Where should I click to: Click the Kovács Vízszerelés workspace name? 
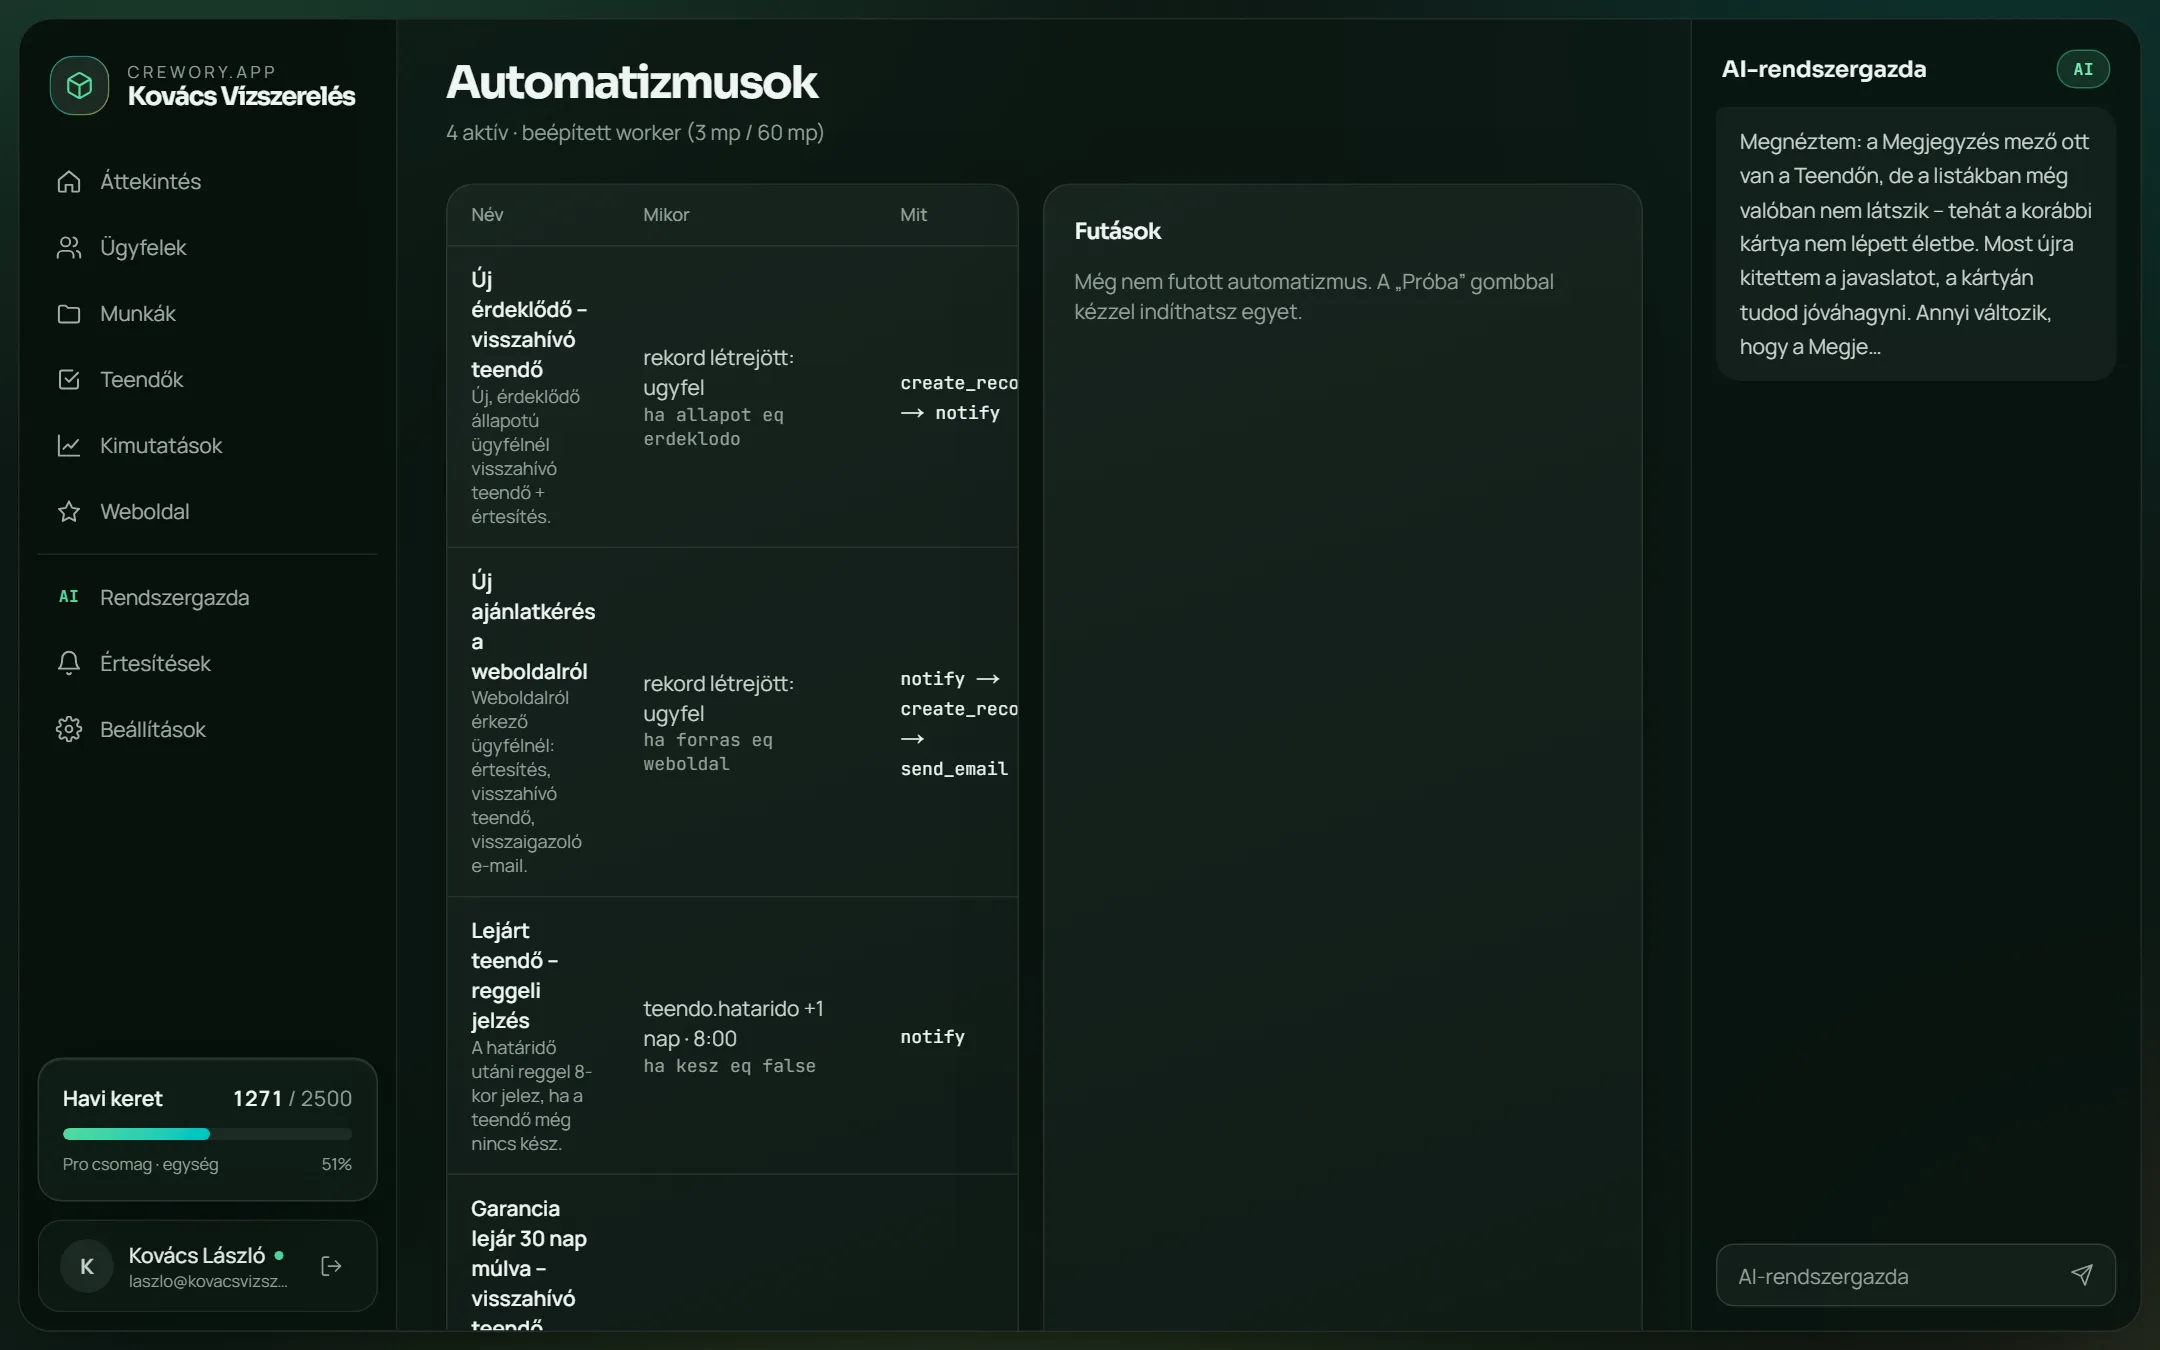[x=241, y=96]
